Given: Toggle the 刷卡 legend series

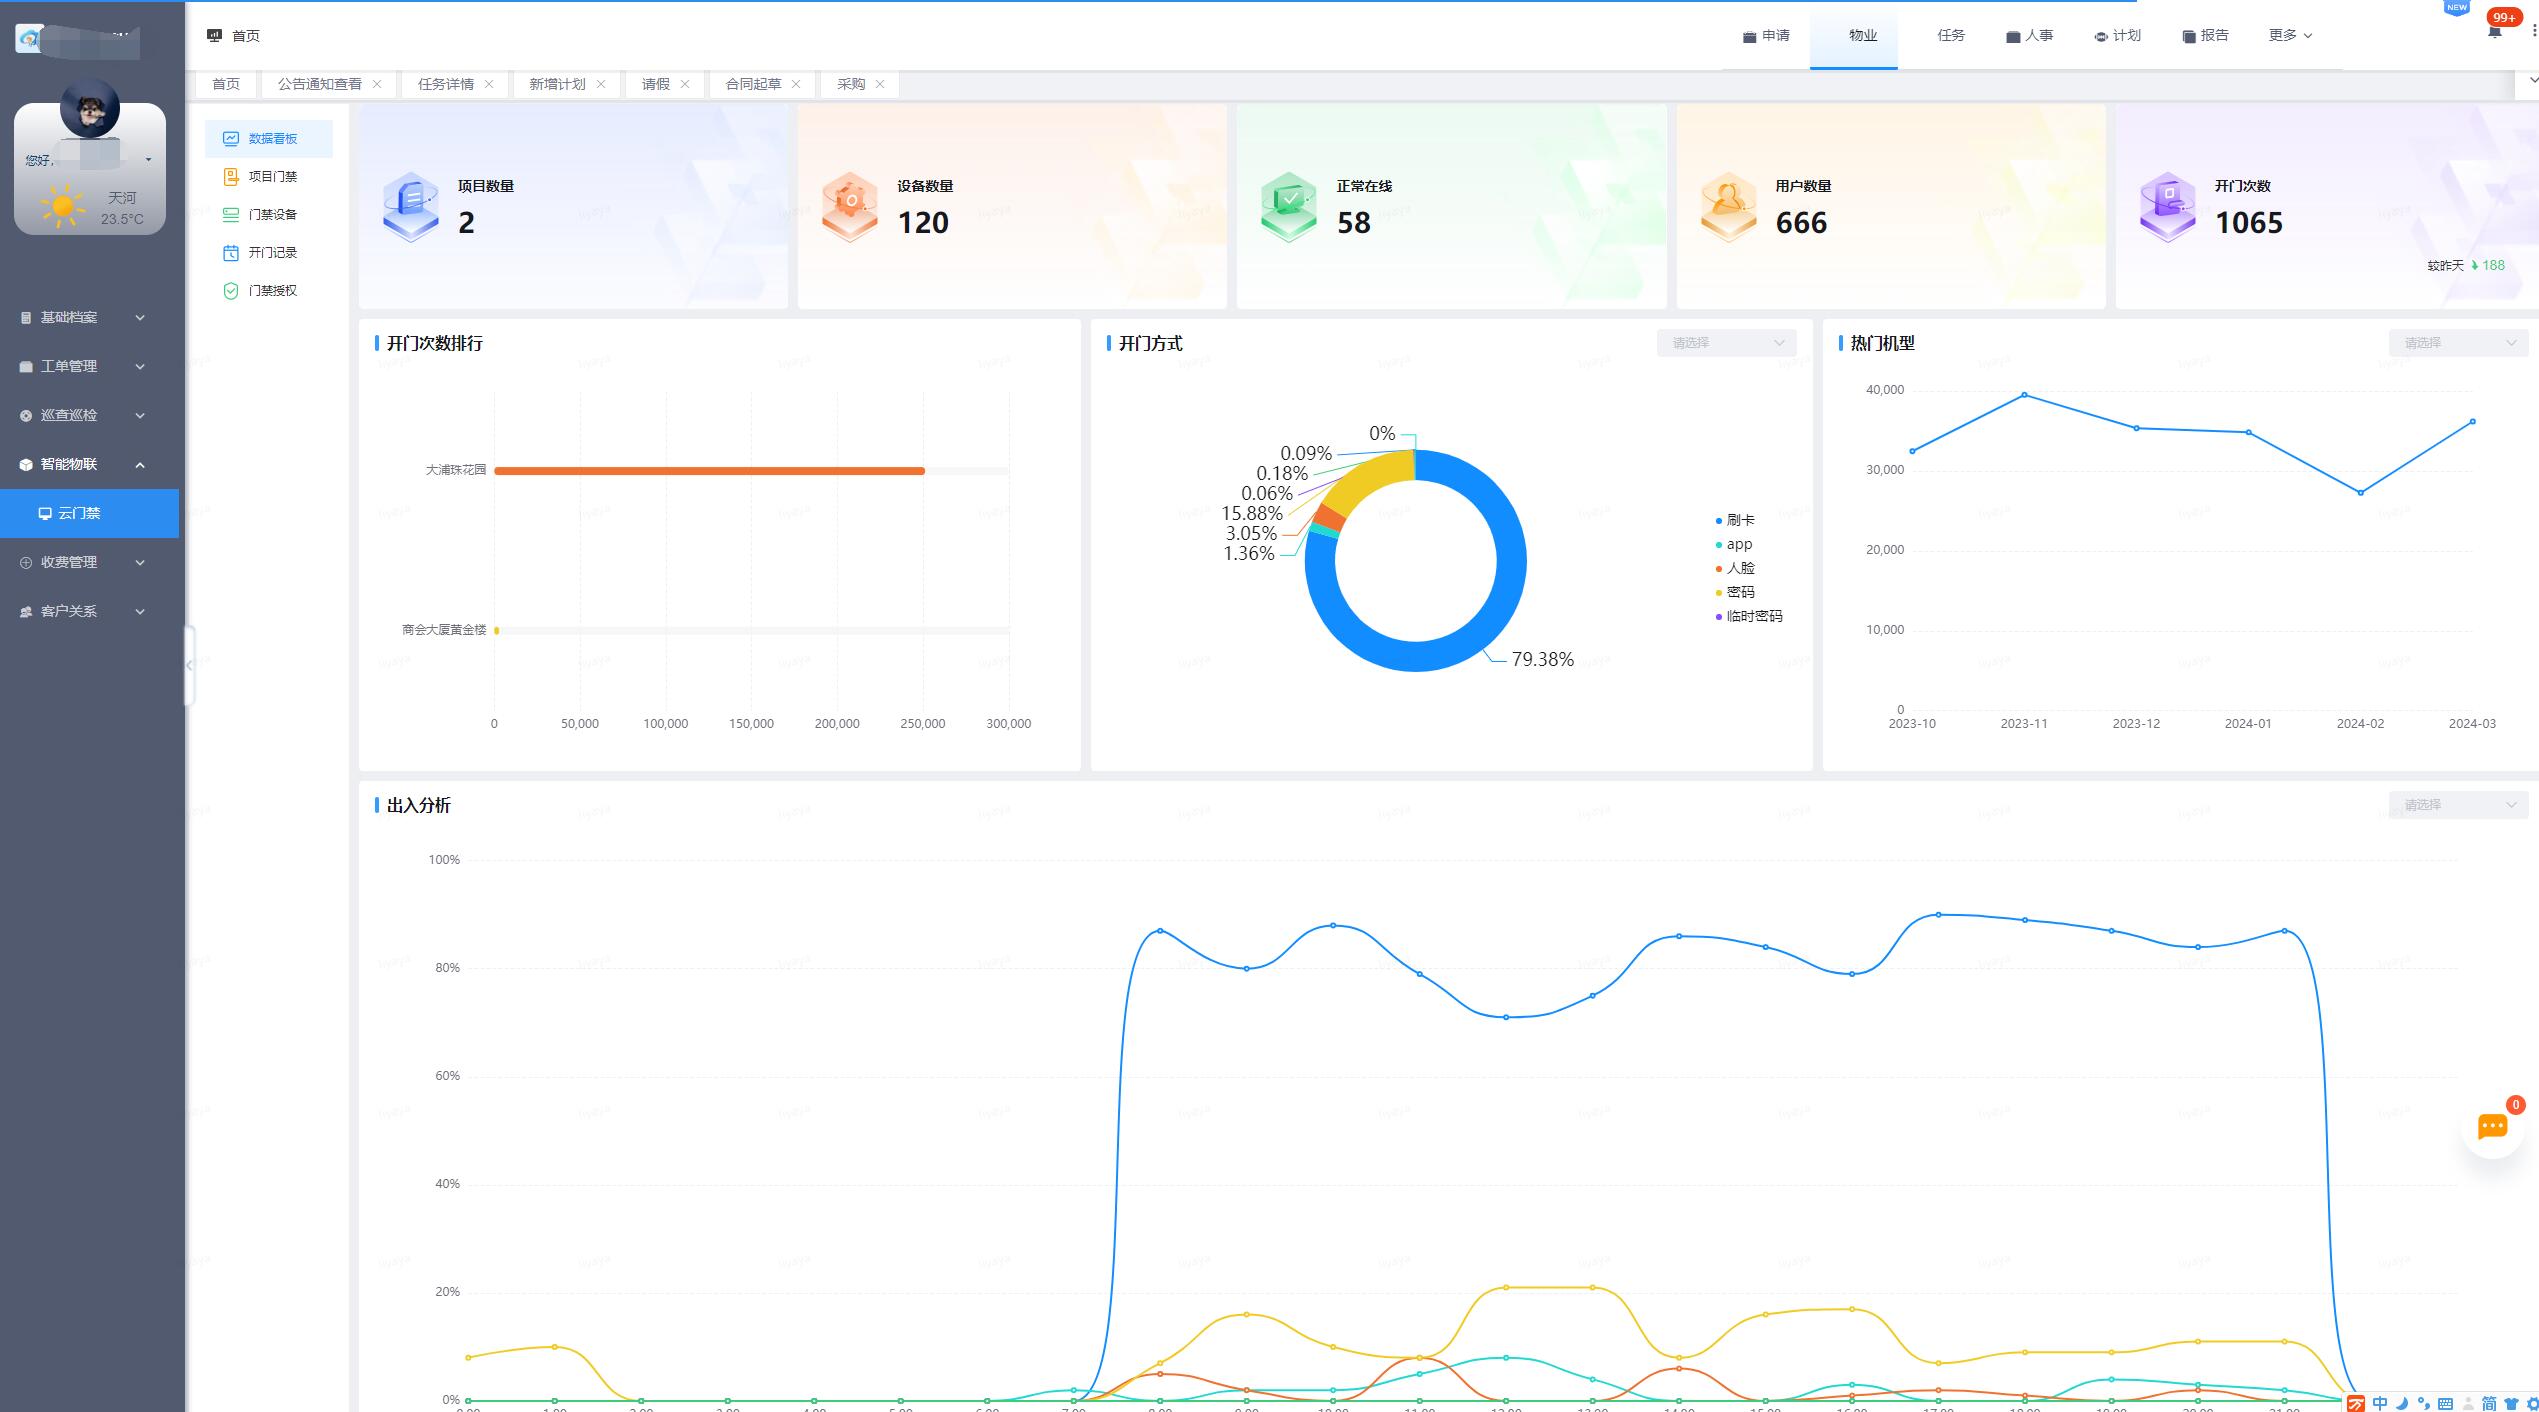Looking at the screenshot, I should click(x=1735, y=520).
